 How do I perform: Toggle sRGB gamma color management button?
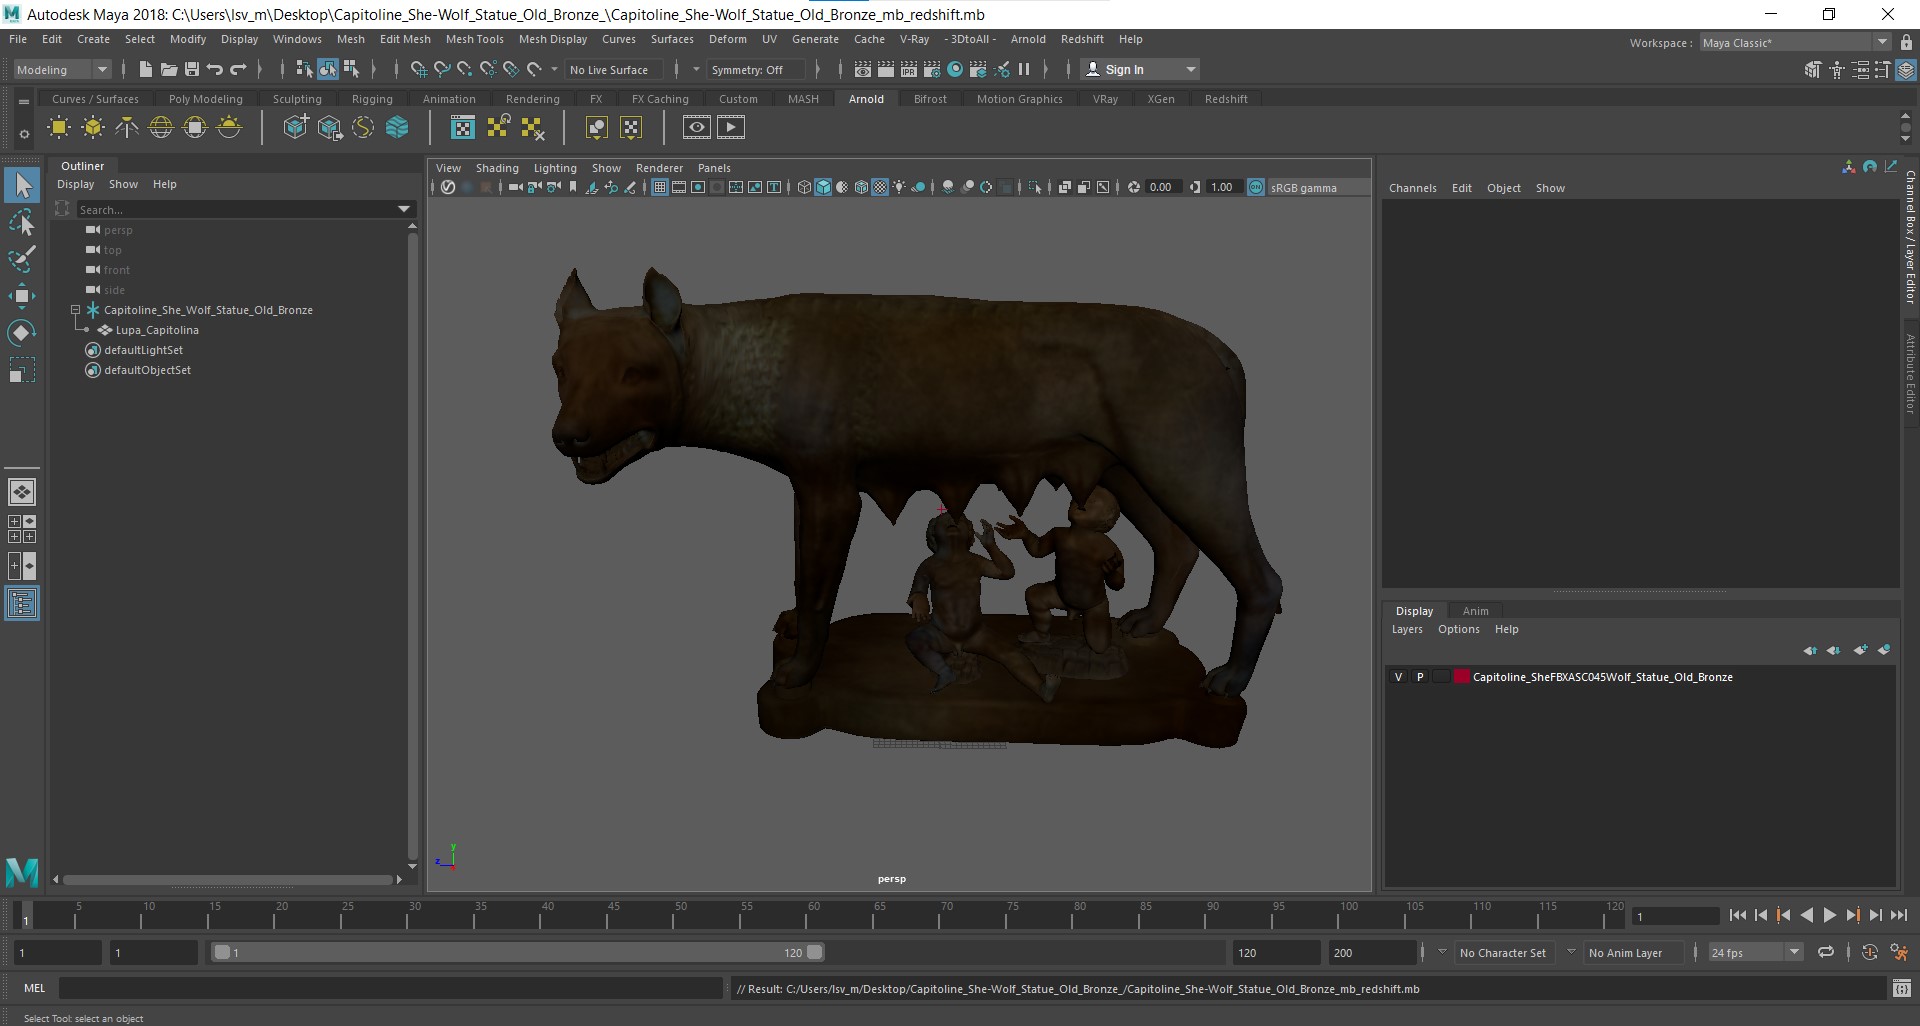click(1256, 187)
